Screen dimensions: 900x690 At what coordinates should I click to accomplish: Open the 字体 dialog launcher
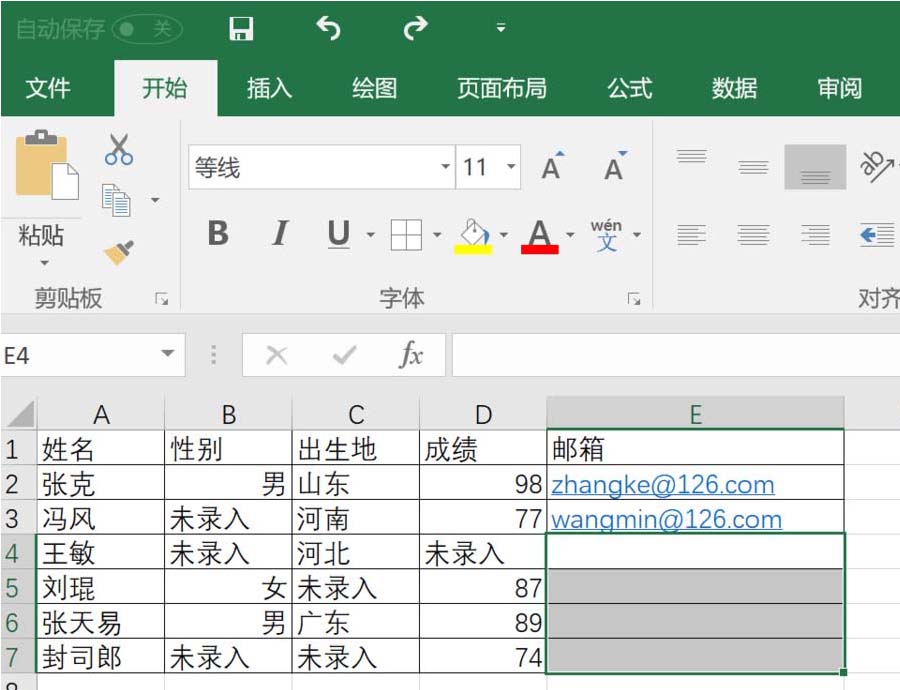point(634,299)
